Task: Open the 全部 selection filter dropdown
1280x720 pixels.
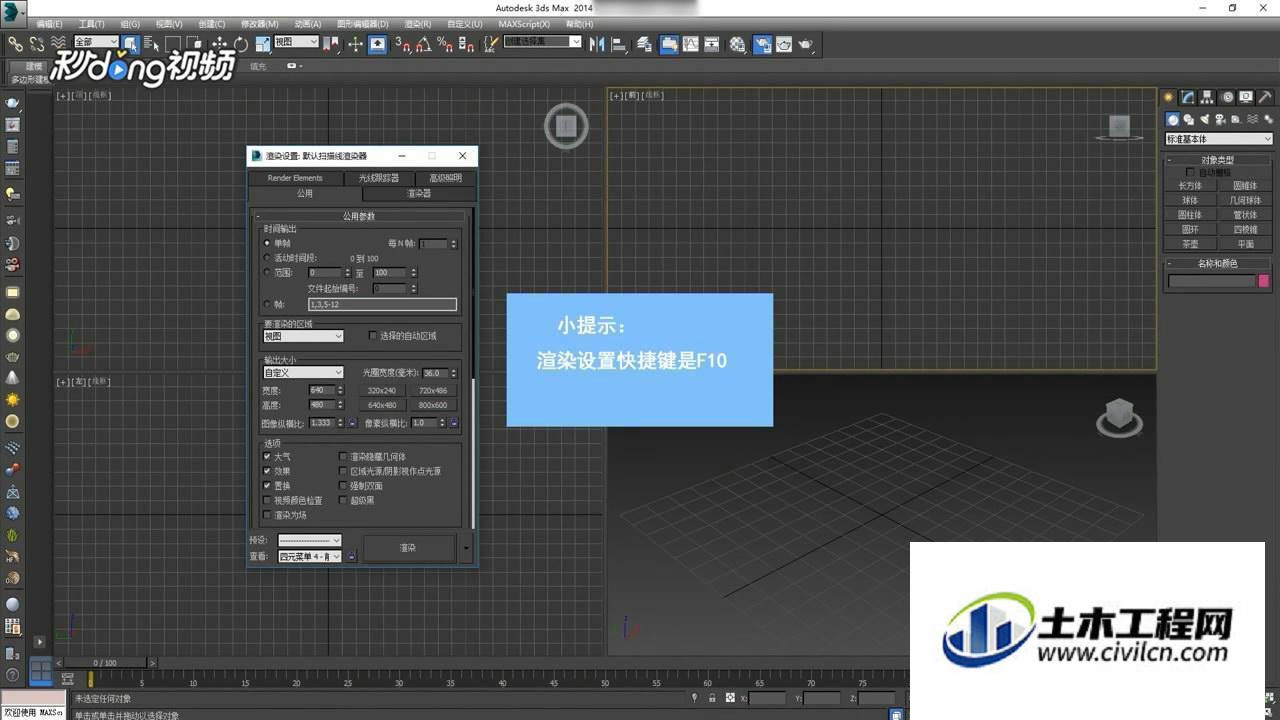Action: (x=96, y=42)
